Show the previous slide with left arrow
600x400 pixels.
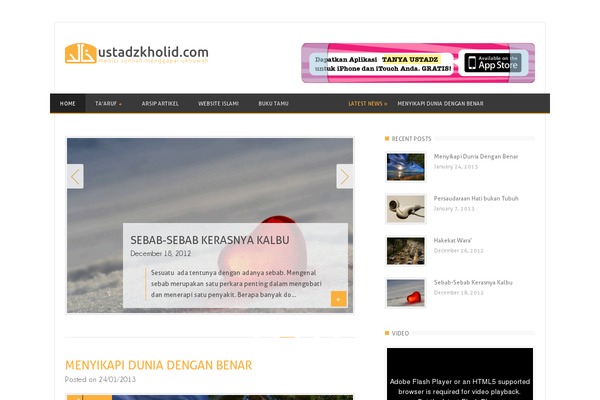coord(75,176)
